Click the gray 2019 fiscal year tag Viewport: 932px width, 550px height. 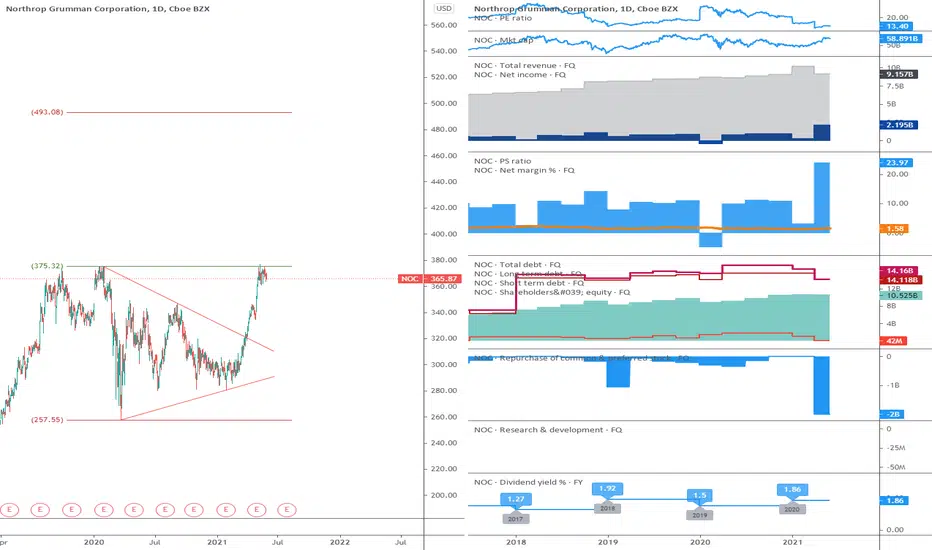(x=700, y=515)
